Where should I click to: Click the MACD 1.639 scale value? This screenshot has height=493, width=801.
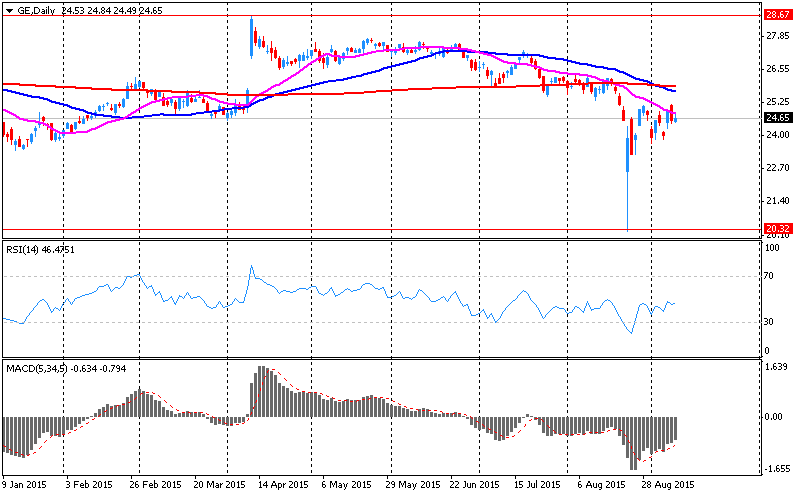tap(777, 367)
